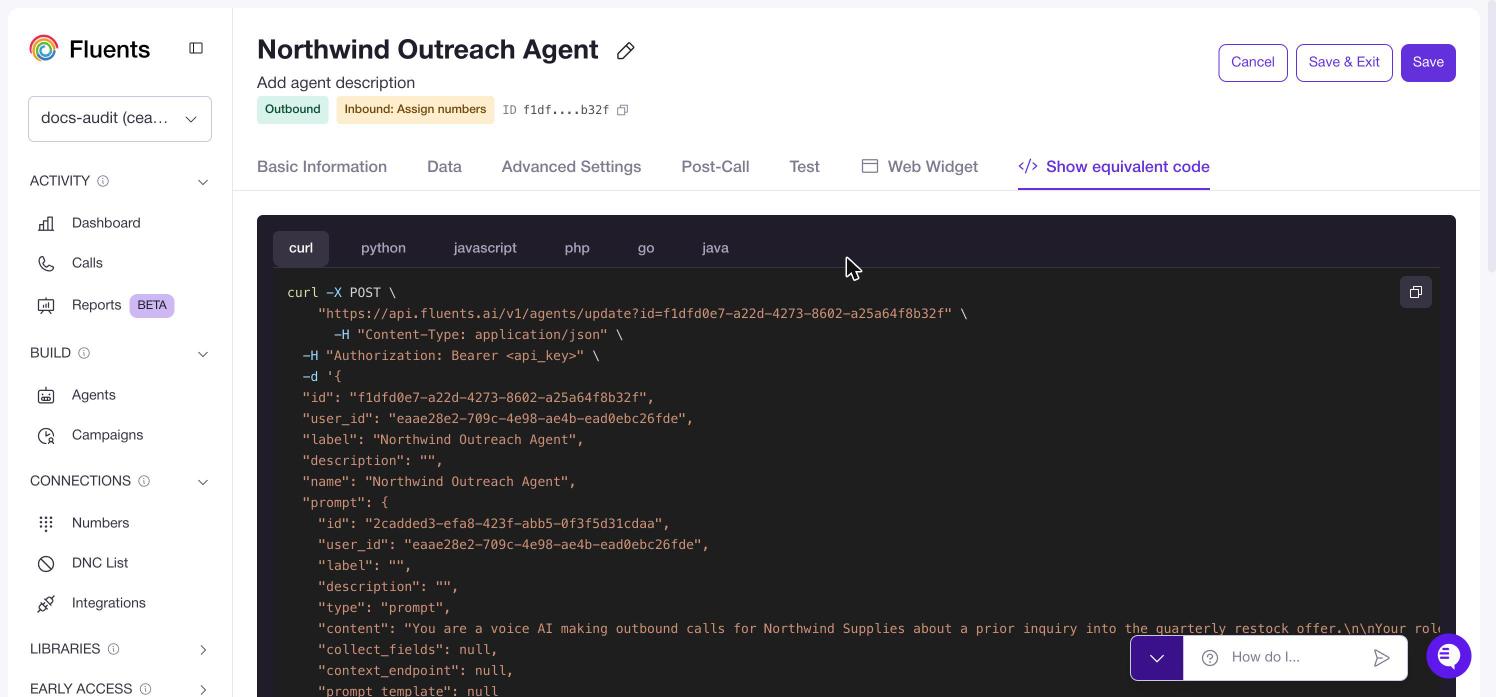Click the help question mark icon
This screenshot has width=1496, height=697.
(x=1210, y=657)
